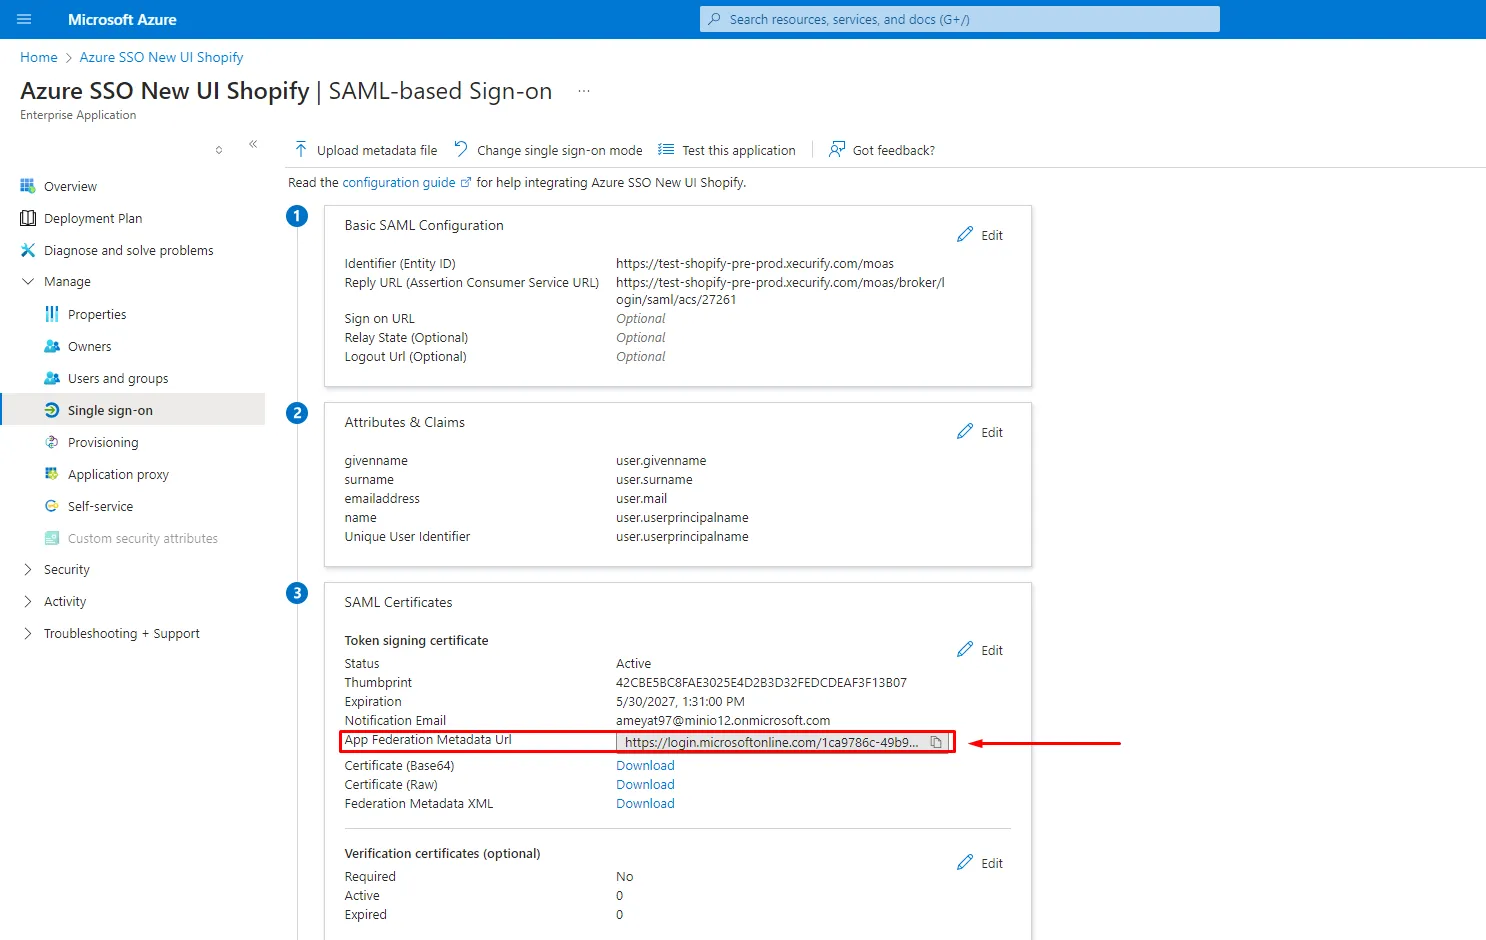Click the notification email ameyat97@minio12.onmicrosoft.com
Image resolution: width=1486 pixels, height=940 pixels.
[723, 720]
